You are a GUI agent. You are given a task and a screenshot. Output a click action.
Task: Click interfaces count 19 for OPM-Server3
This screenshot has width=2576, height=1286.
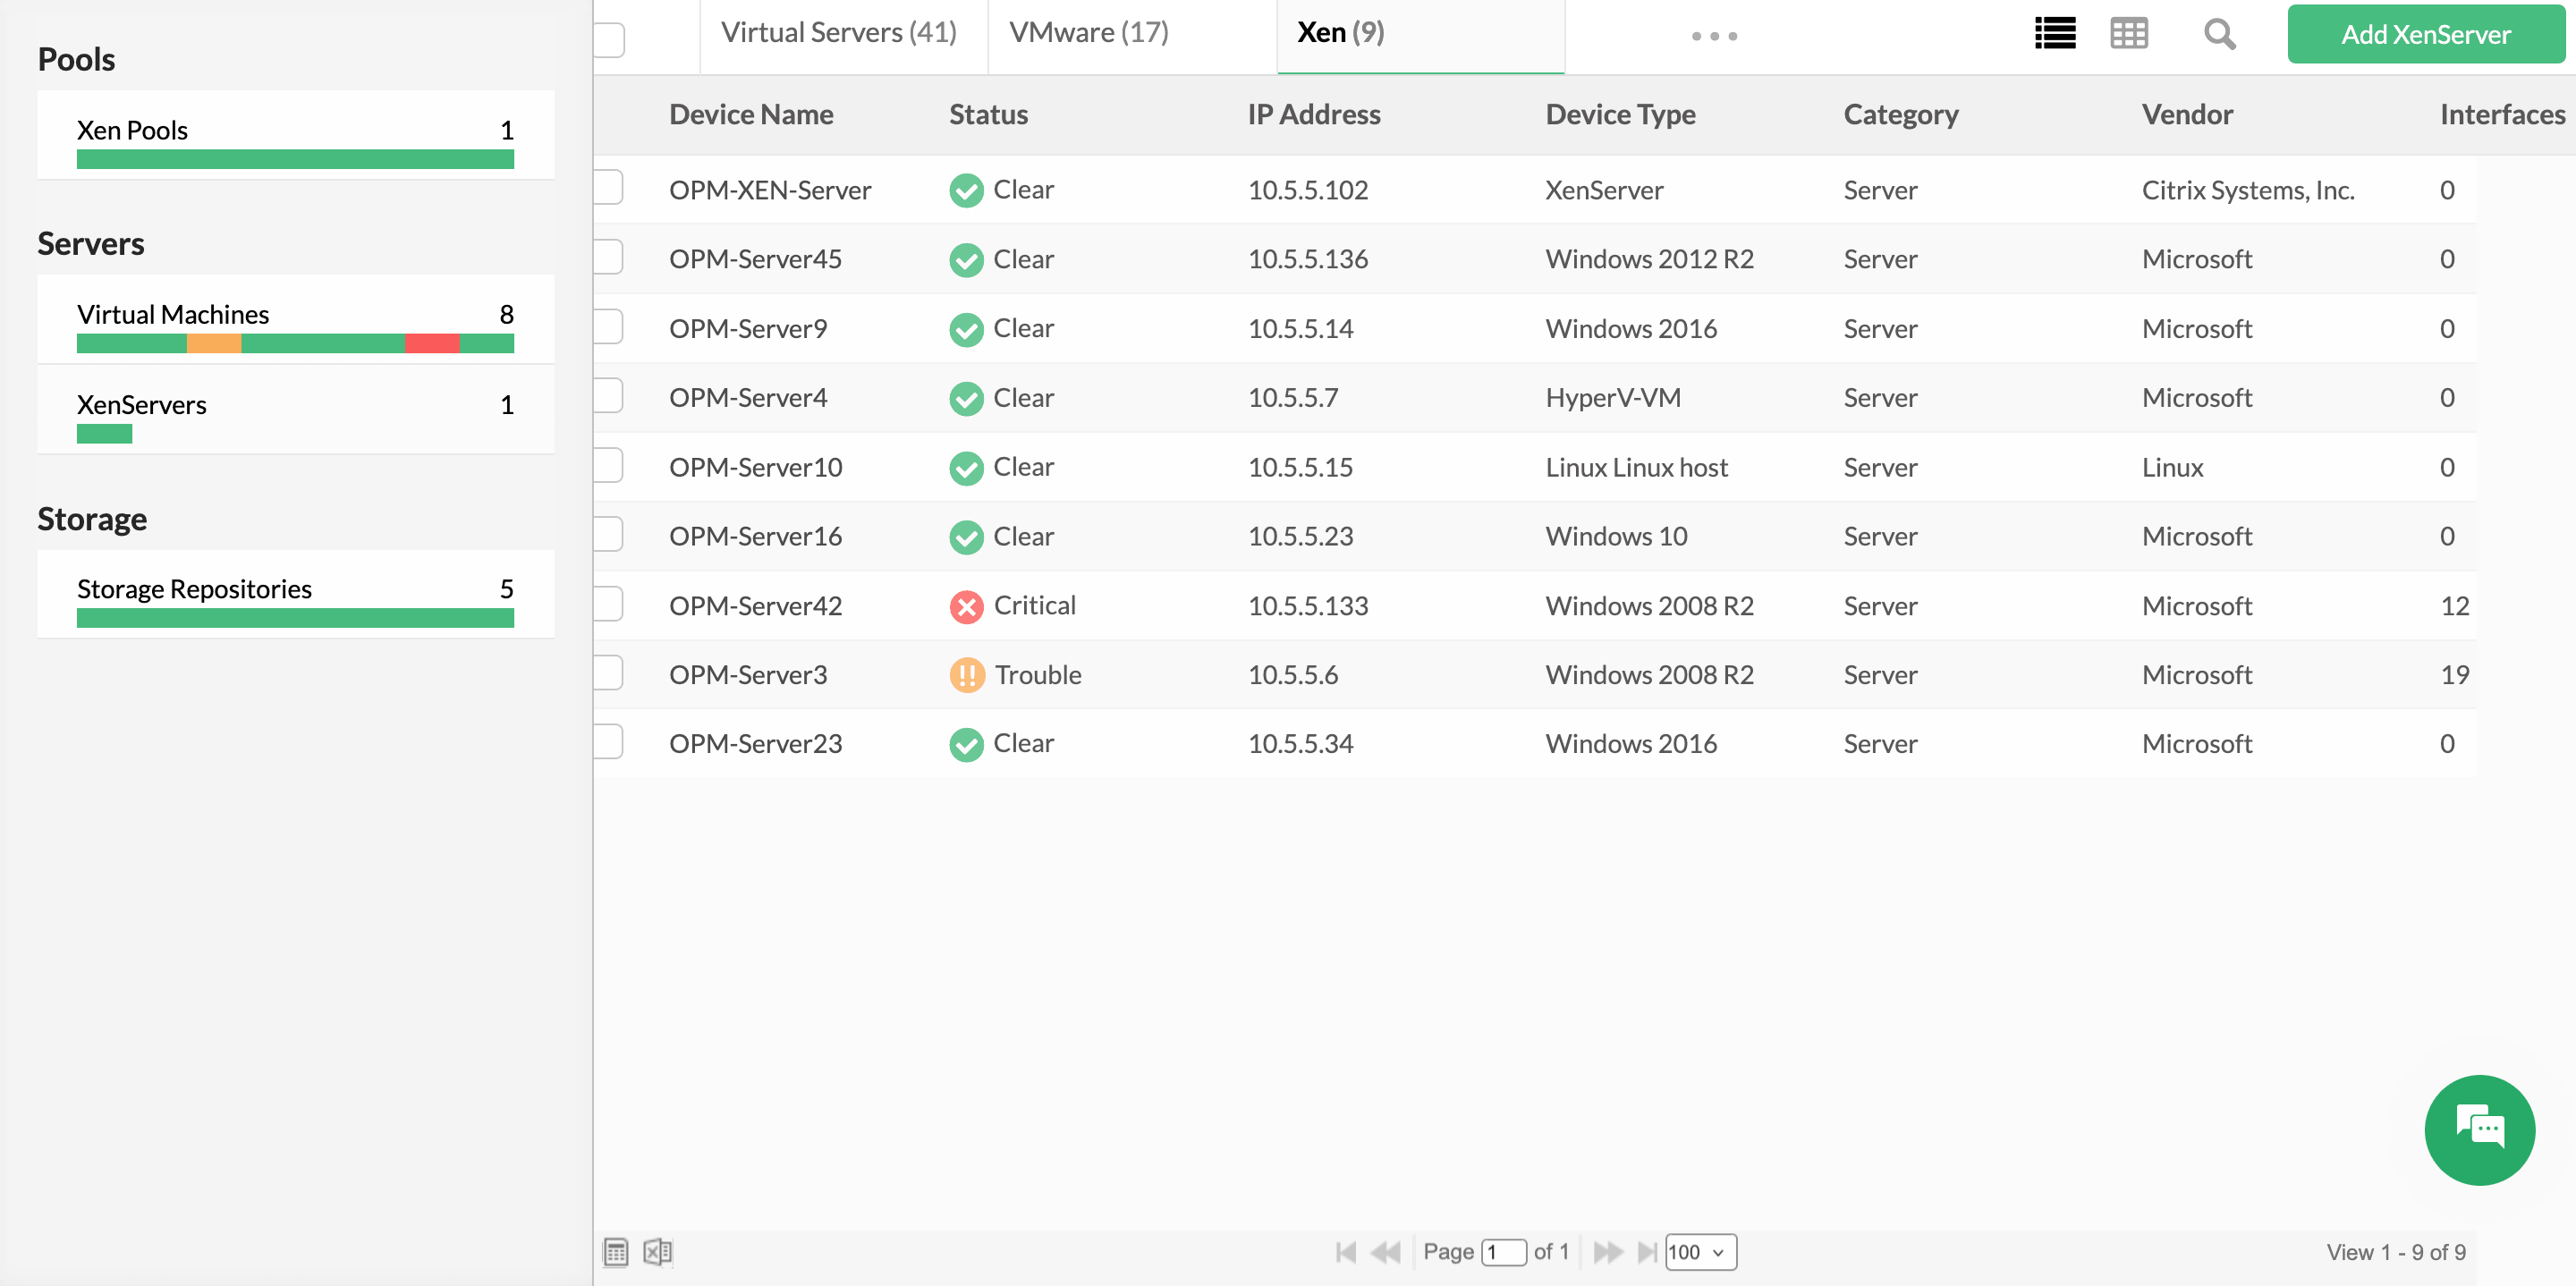pyautogui.click(x=2454, y=675)
